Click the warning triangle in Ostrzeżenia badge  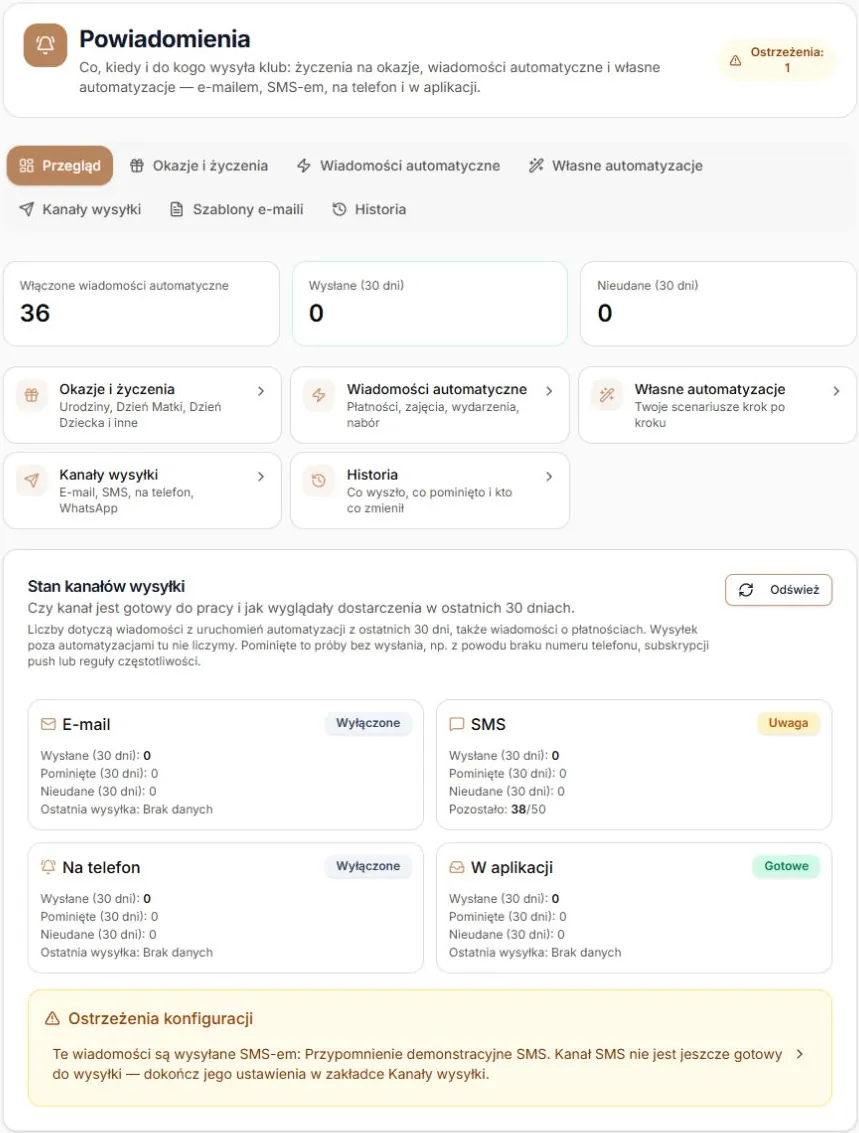point(735,61)
